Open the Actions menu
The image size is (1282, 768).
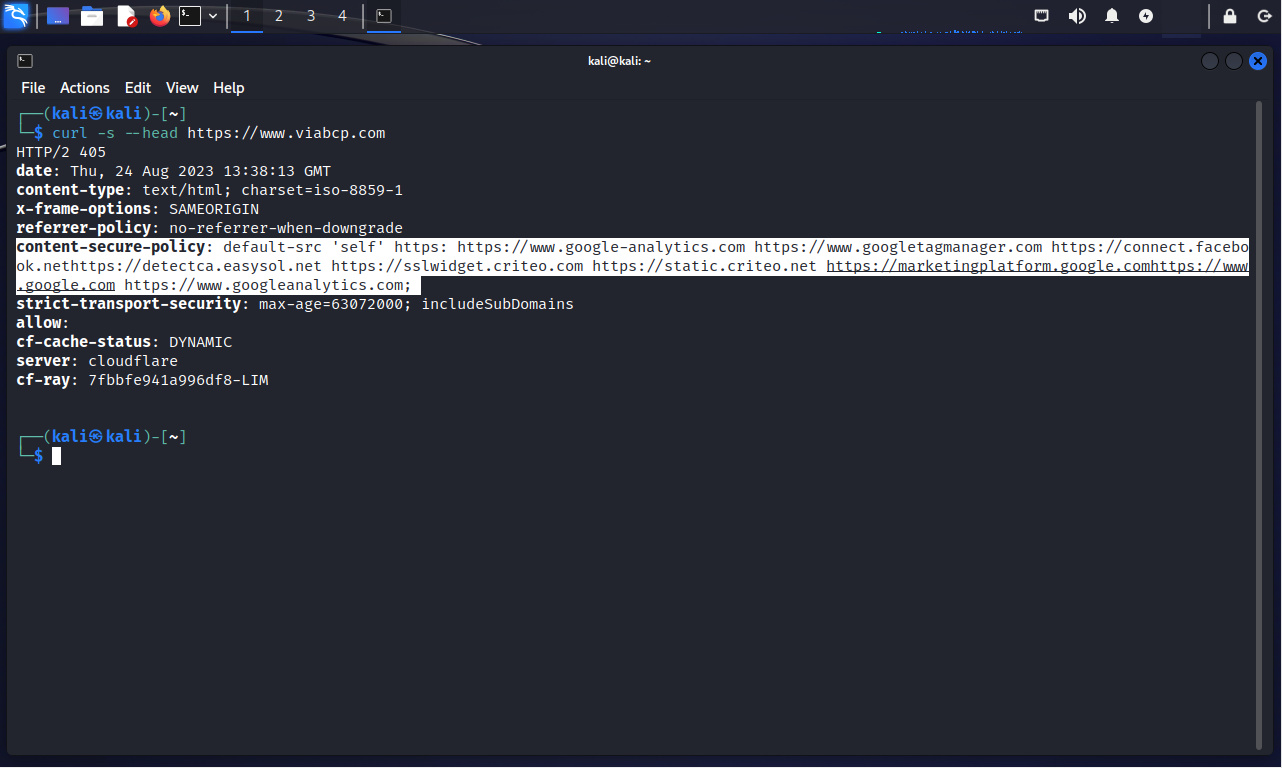[85, 88]
